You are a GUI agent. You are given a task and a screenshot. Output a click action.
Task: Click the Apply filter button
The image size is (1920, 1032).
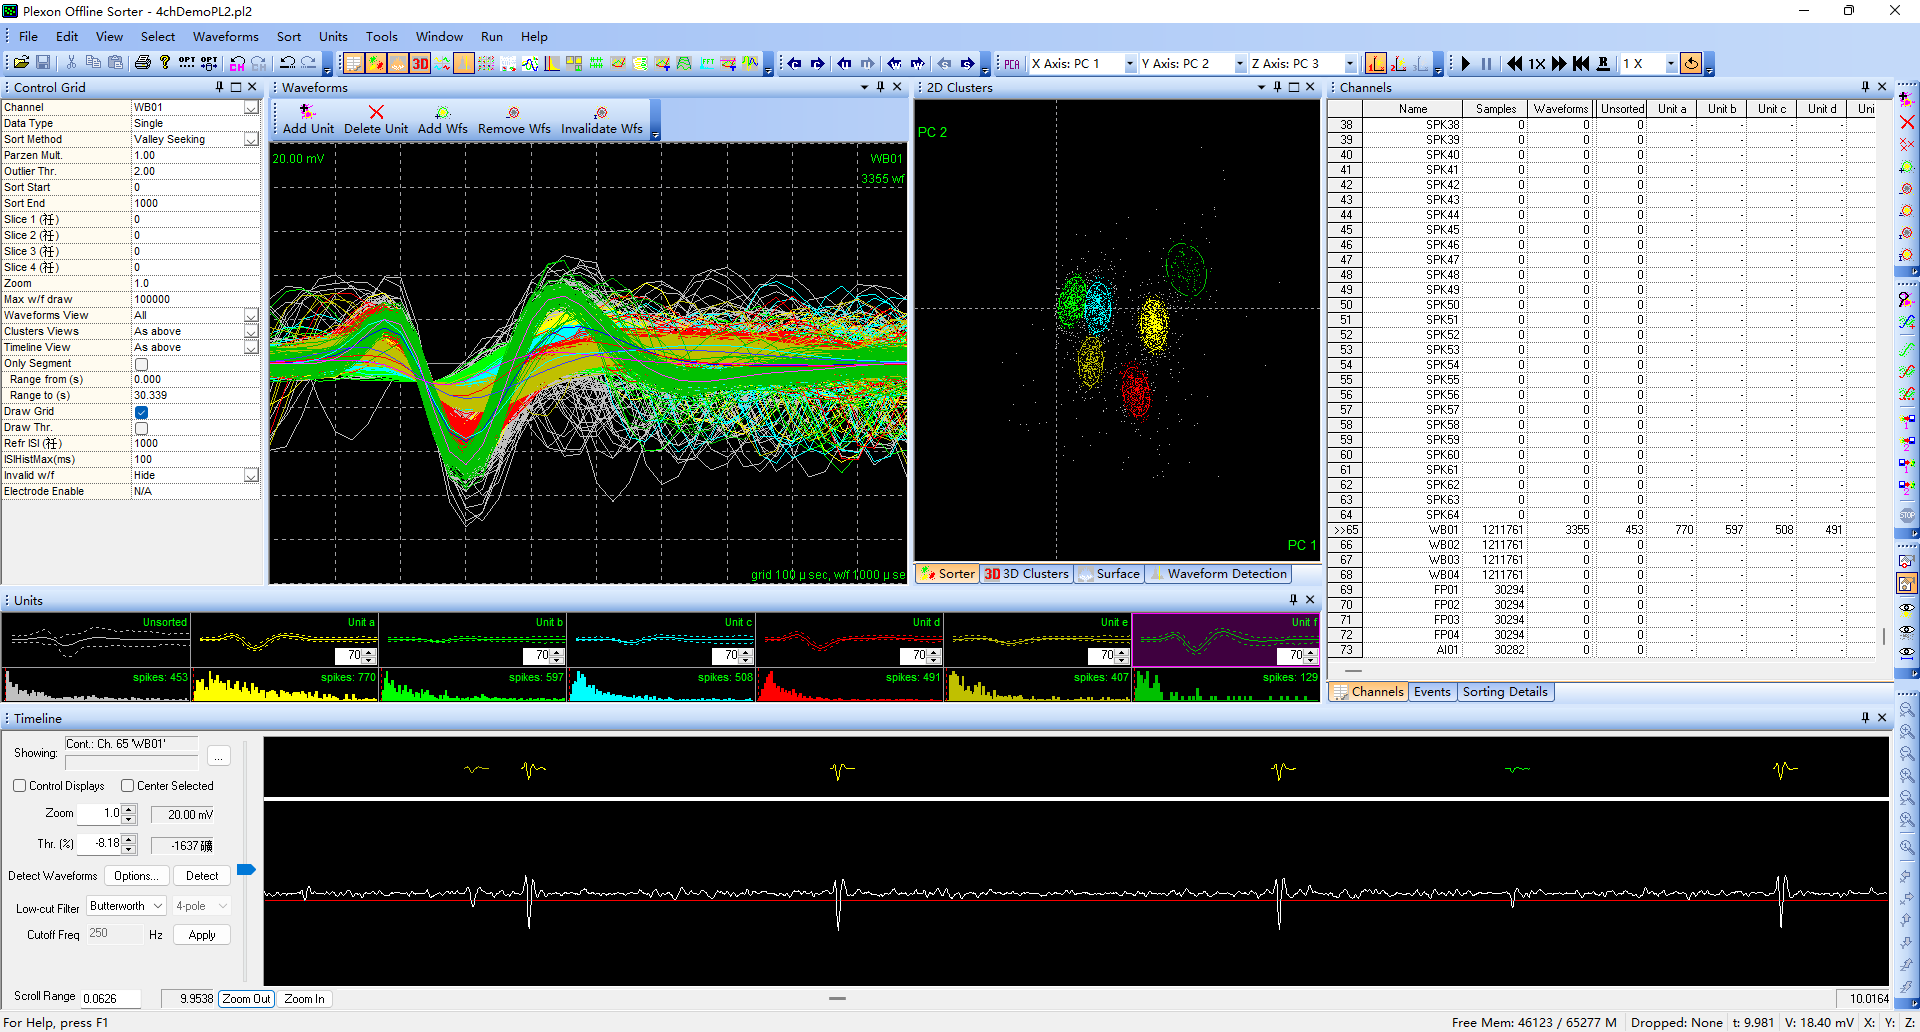coord(202,935)
